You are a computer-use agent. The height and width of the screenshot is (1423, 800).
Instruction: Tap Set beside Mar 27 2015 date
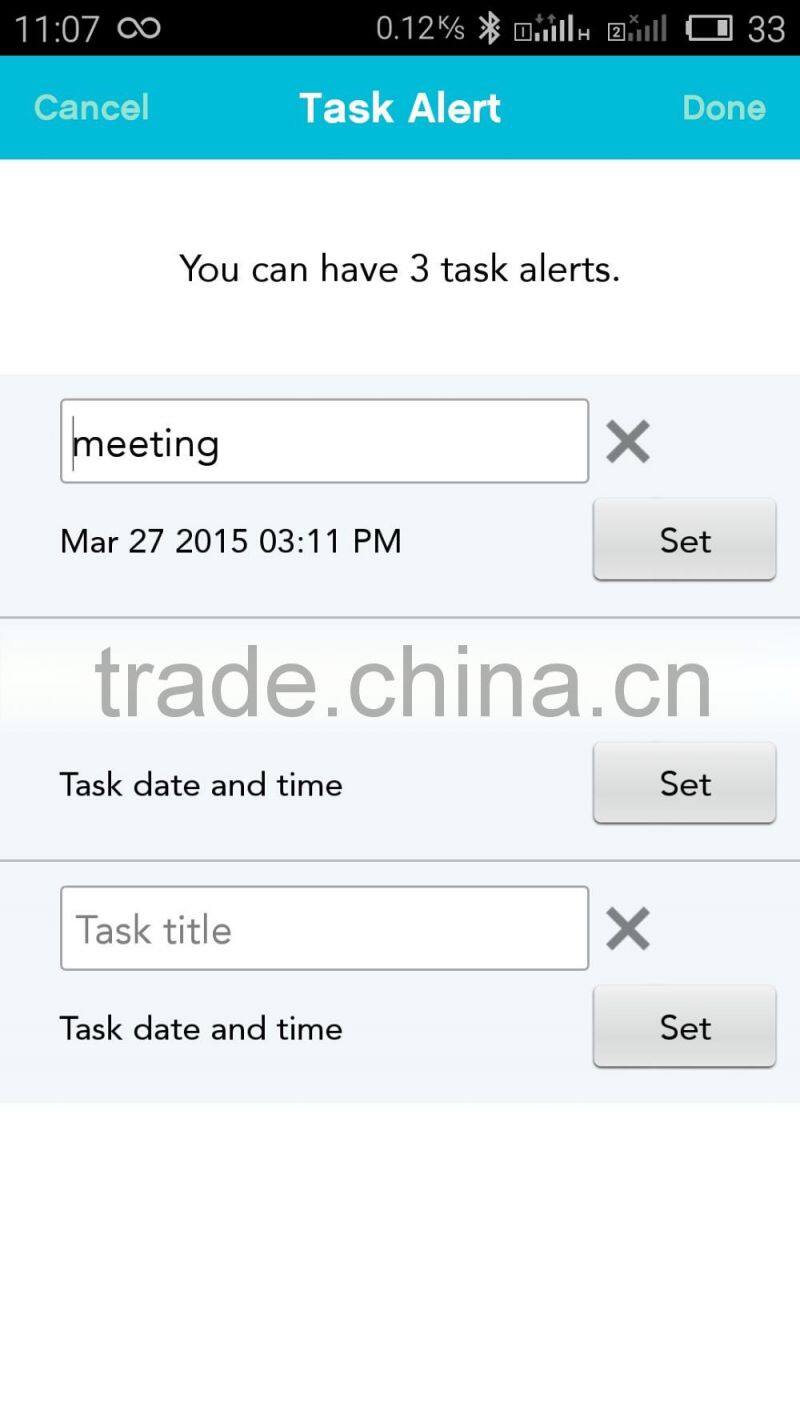tap(685, 539)
